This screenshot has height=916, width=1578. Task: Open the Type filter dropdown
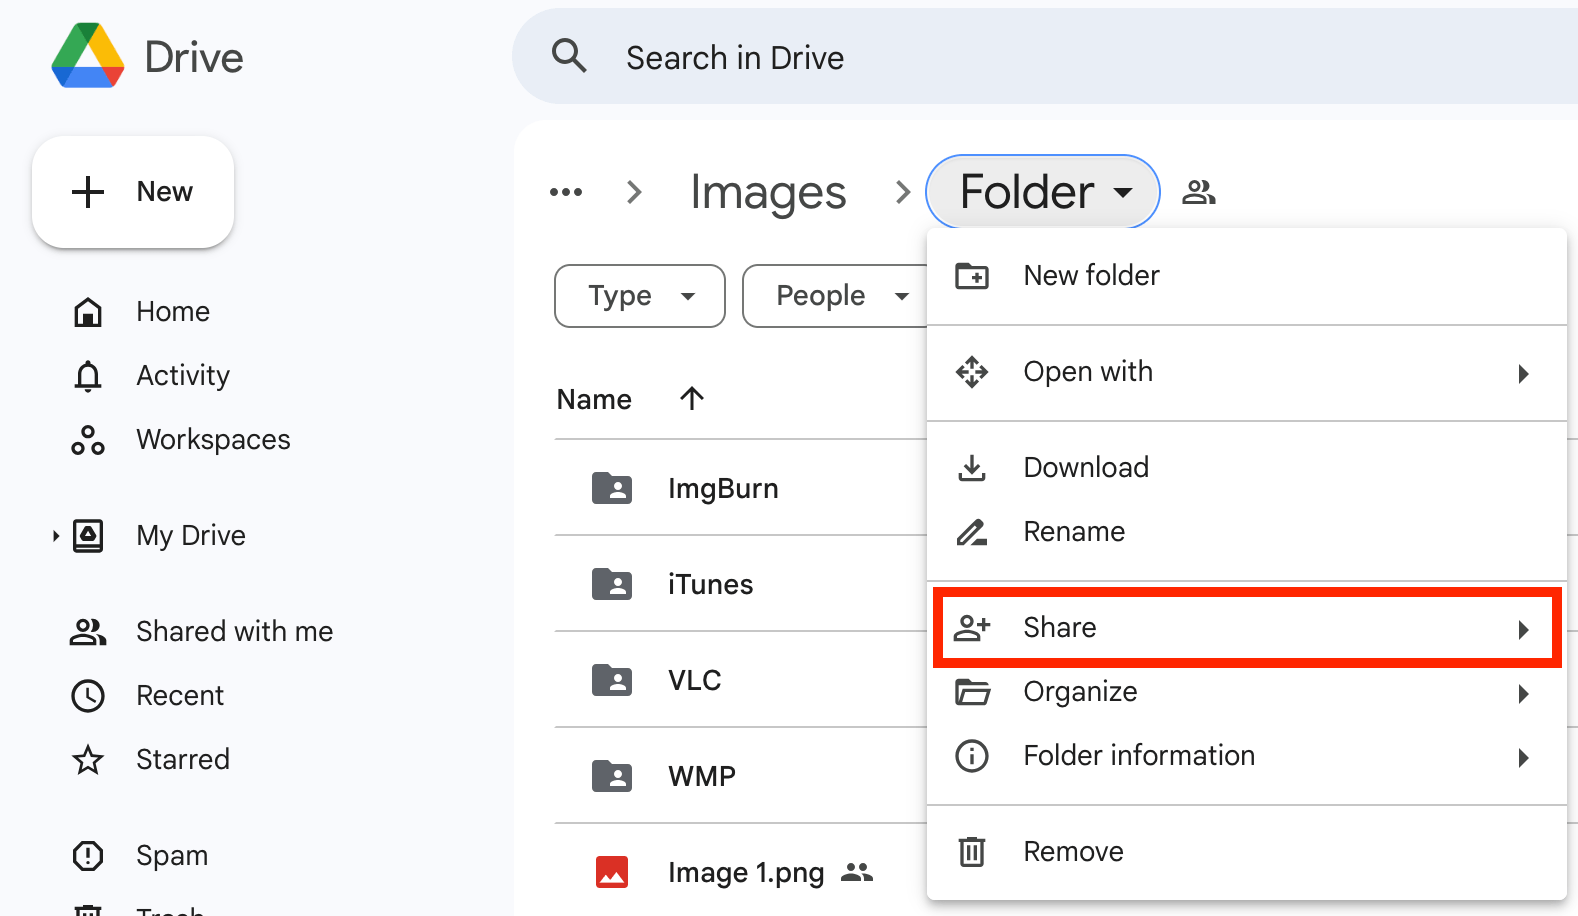[640, 296]
